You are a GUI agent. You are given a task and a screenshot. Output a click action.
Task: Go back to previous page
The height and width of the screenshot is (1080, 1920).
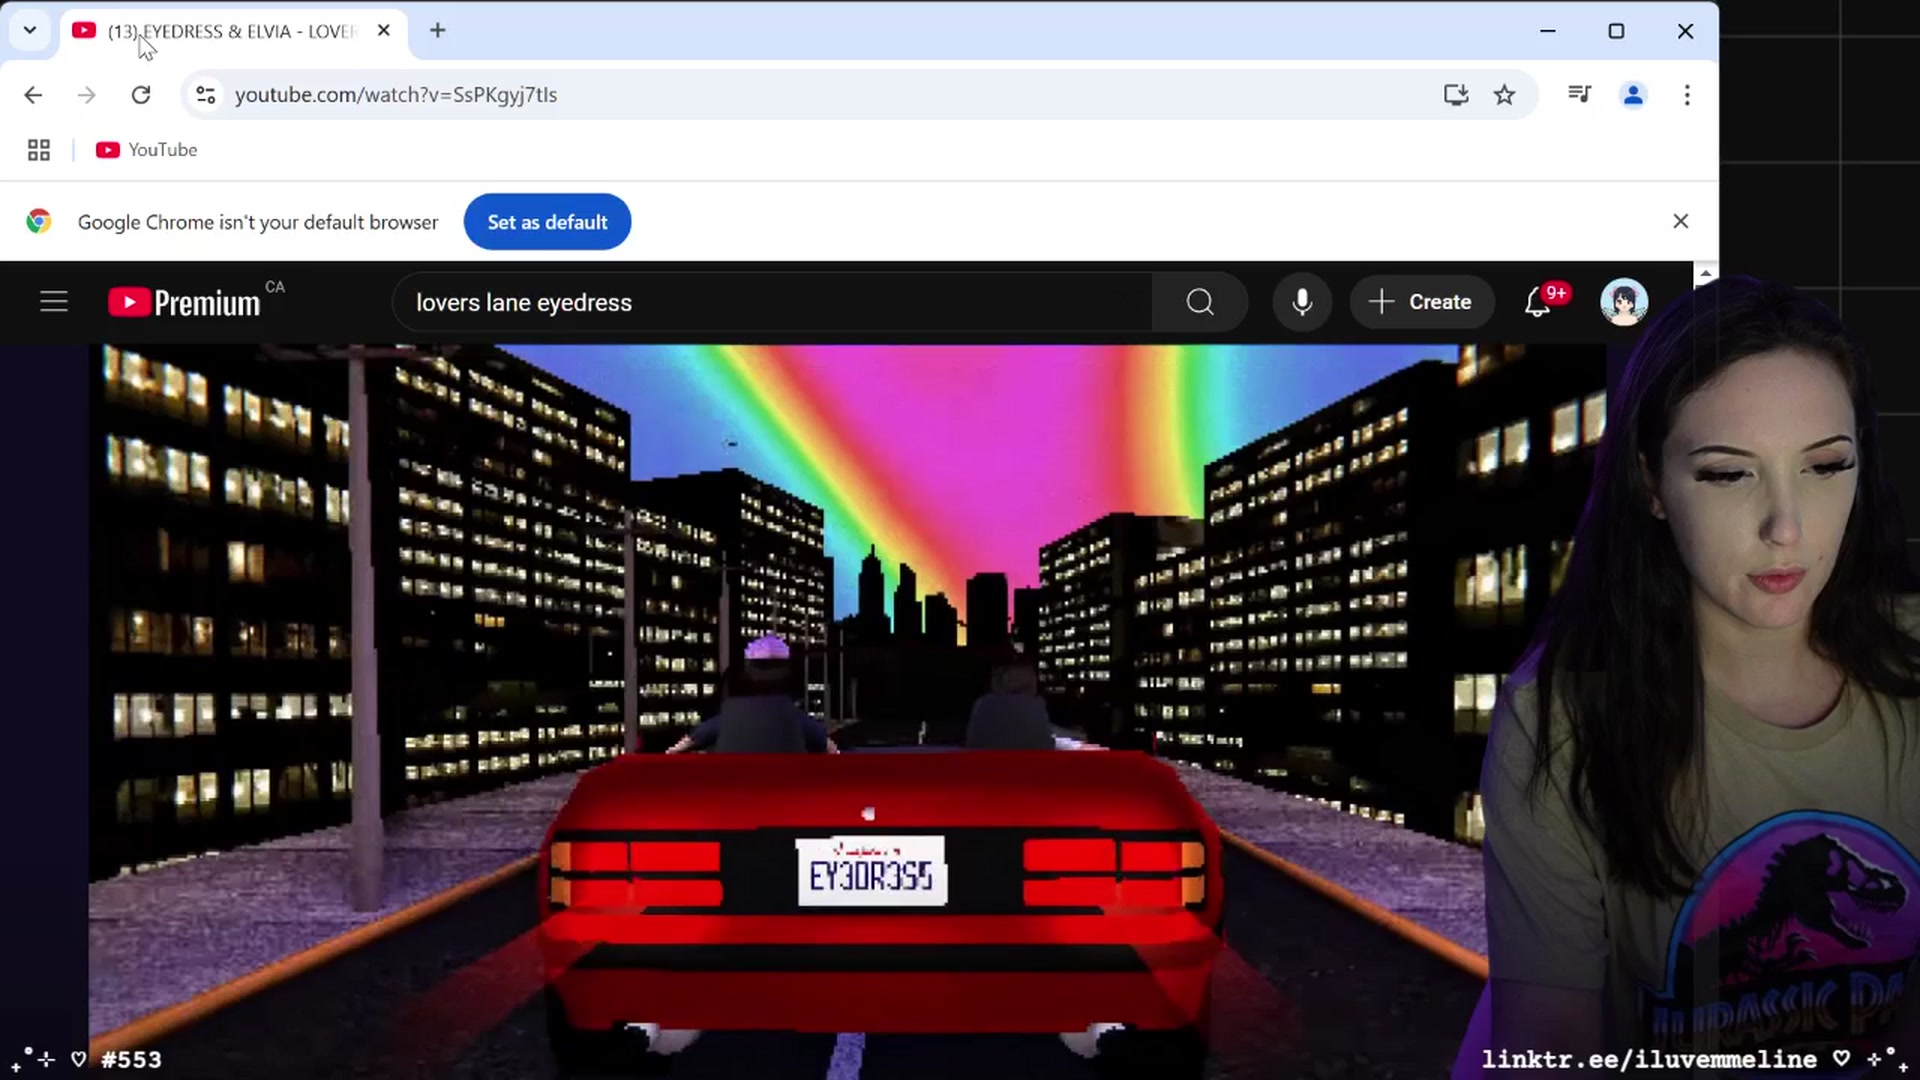tap(33, 95)
